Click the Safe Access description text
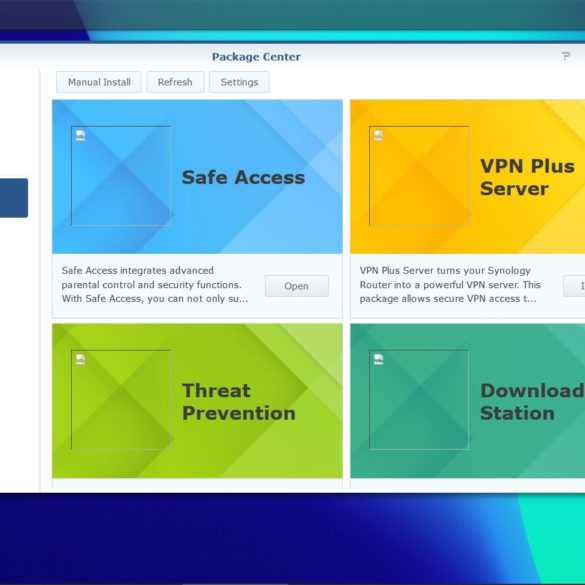 (x=154, y=285)
